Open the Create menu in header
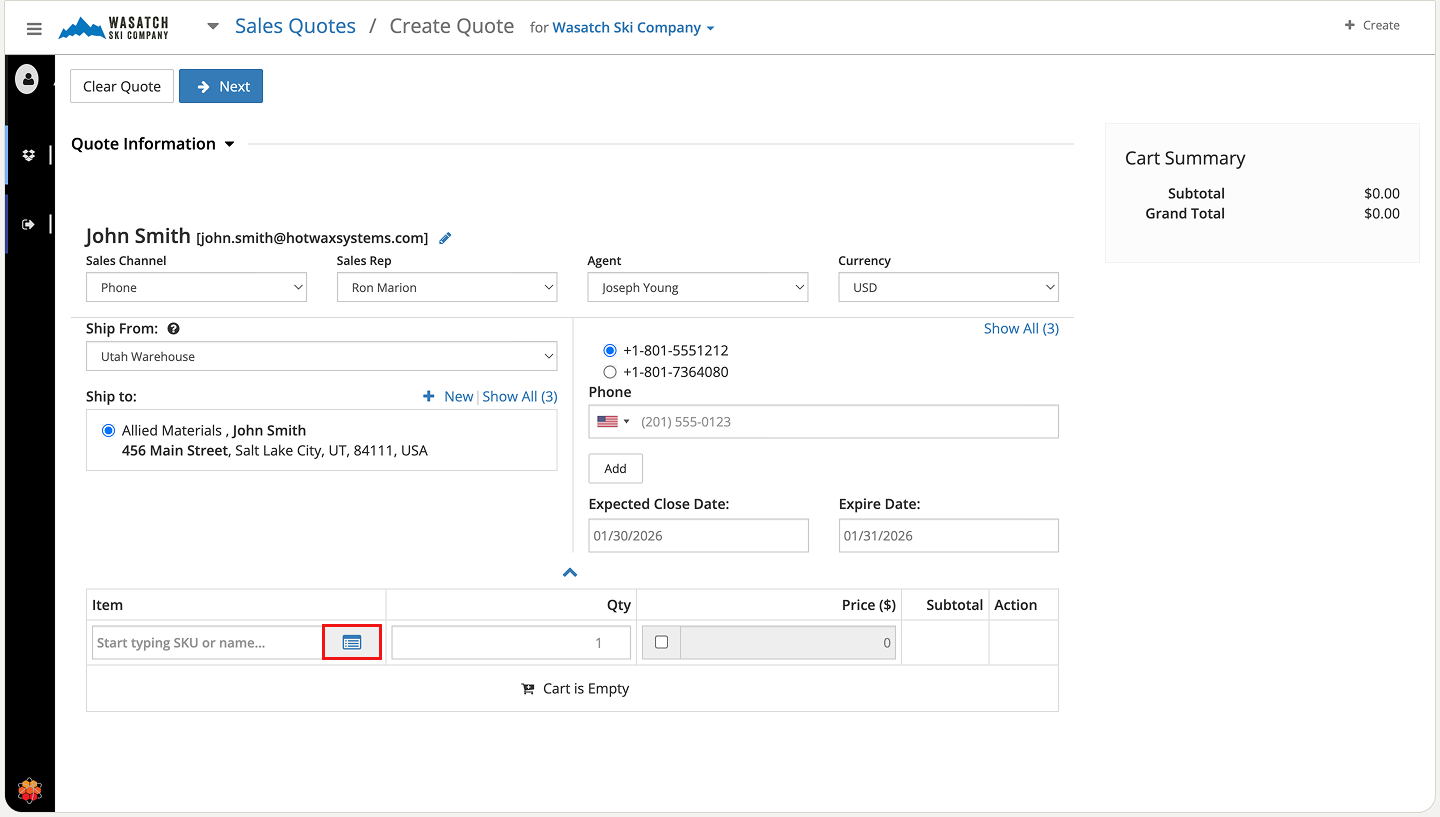 pyautogui.click(x=1372, y=25)
